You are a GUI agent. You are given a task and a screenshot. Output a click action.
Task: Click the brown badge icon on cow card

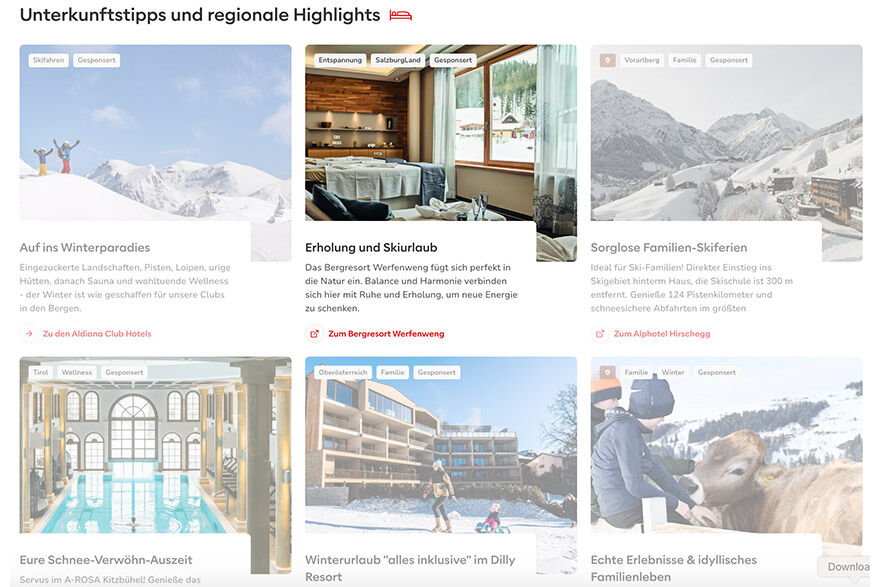(608, 372)
